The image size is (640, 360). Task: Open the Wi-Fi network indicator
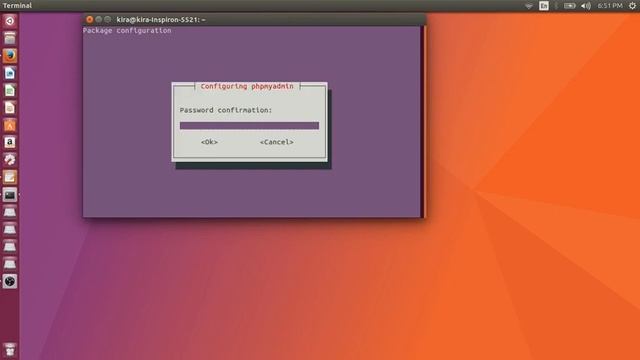click(529, 6)
